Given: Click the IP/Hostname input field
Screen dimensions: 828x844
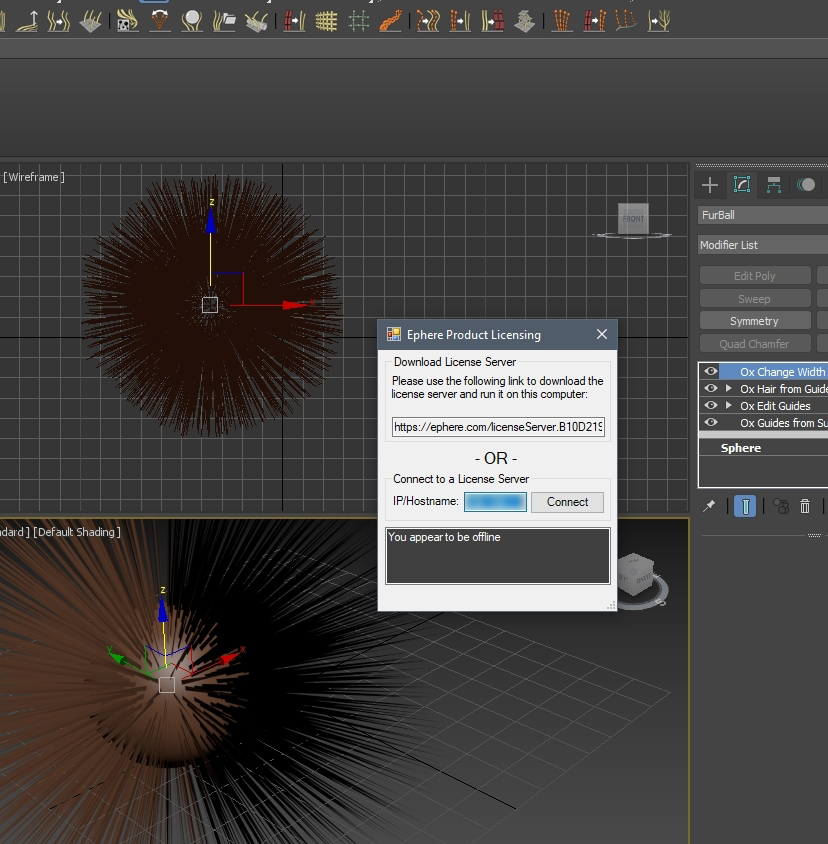Looking at the screenshot, I should click(x=495, y=502).
